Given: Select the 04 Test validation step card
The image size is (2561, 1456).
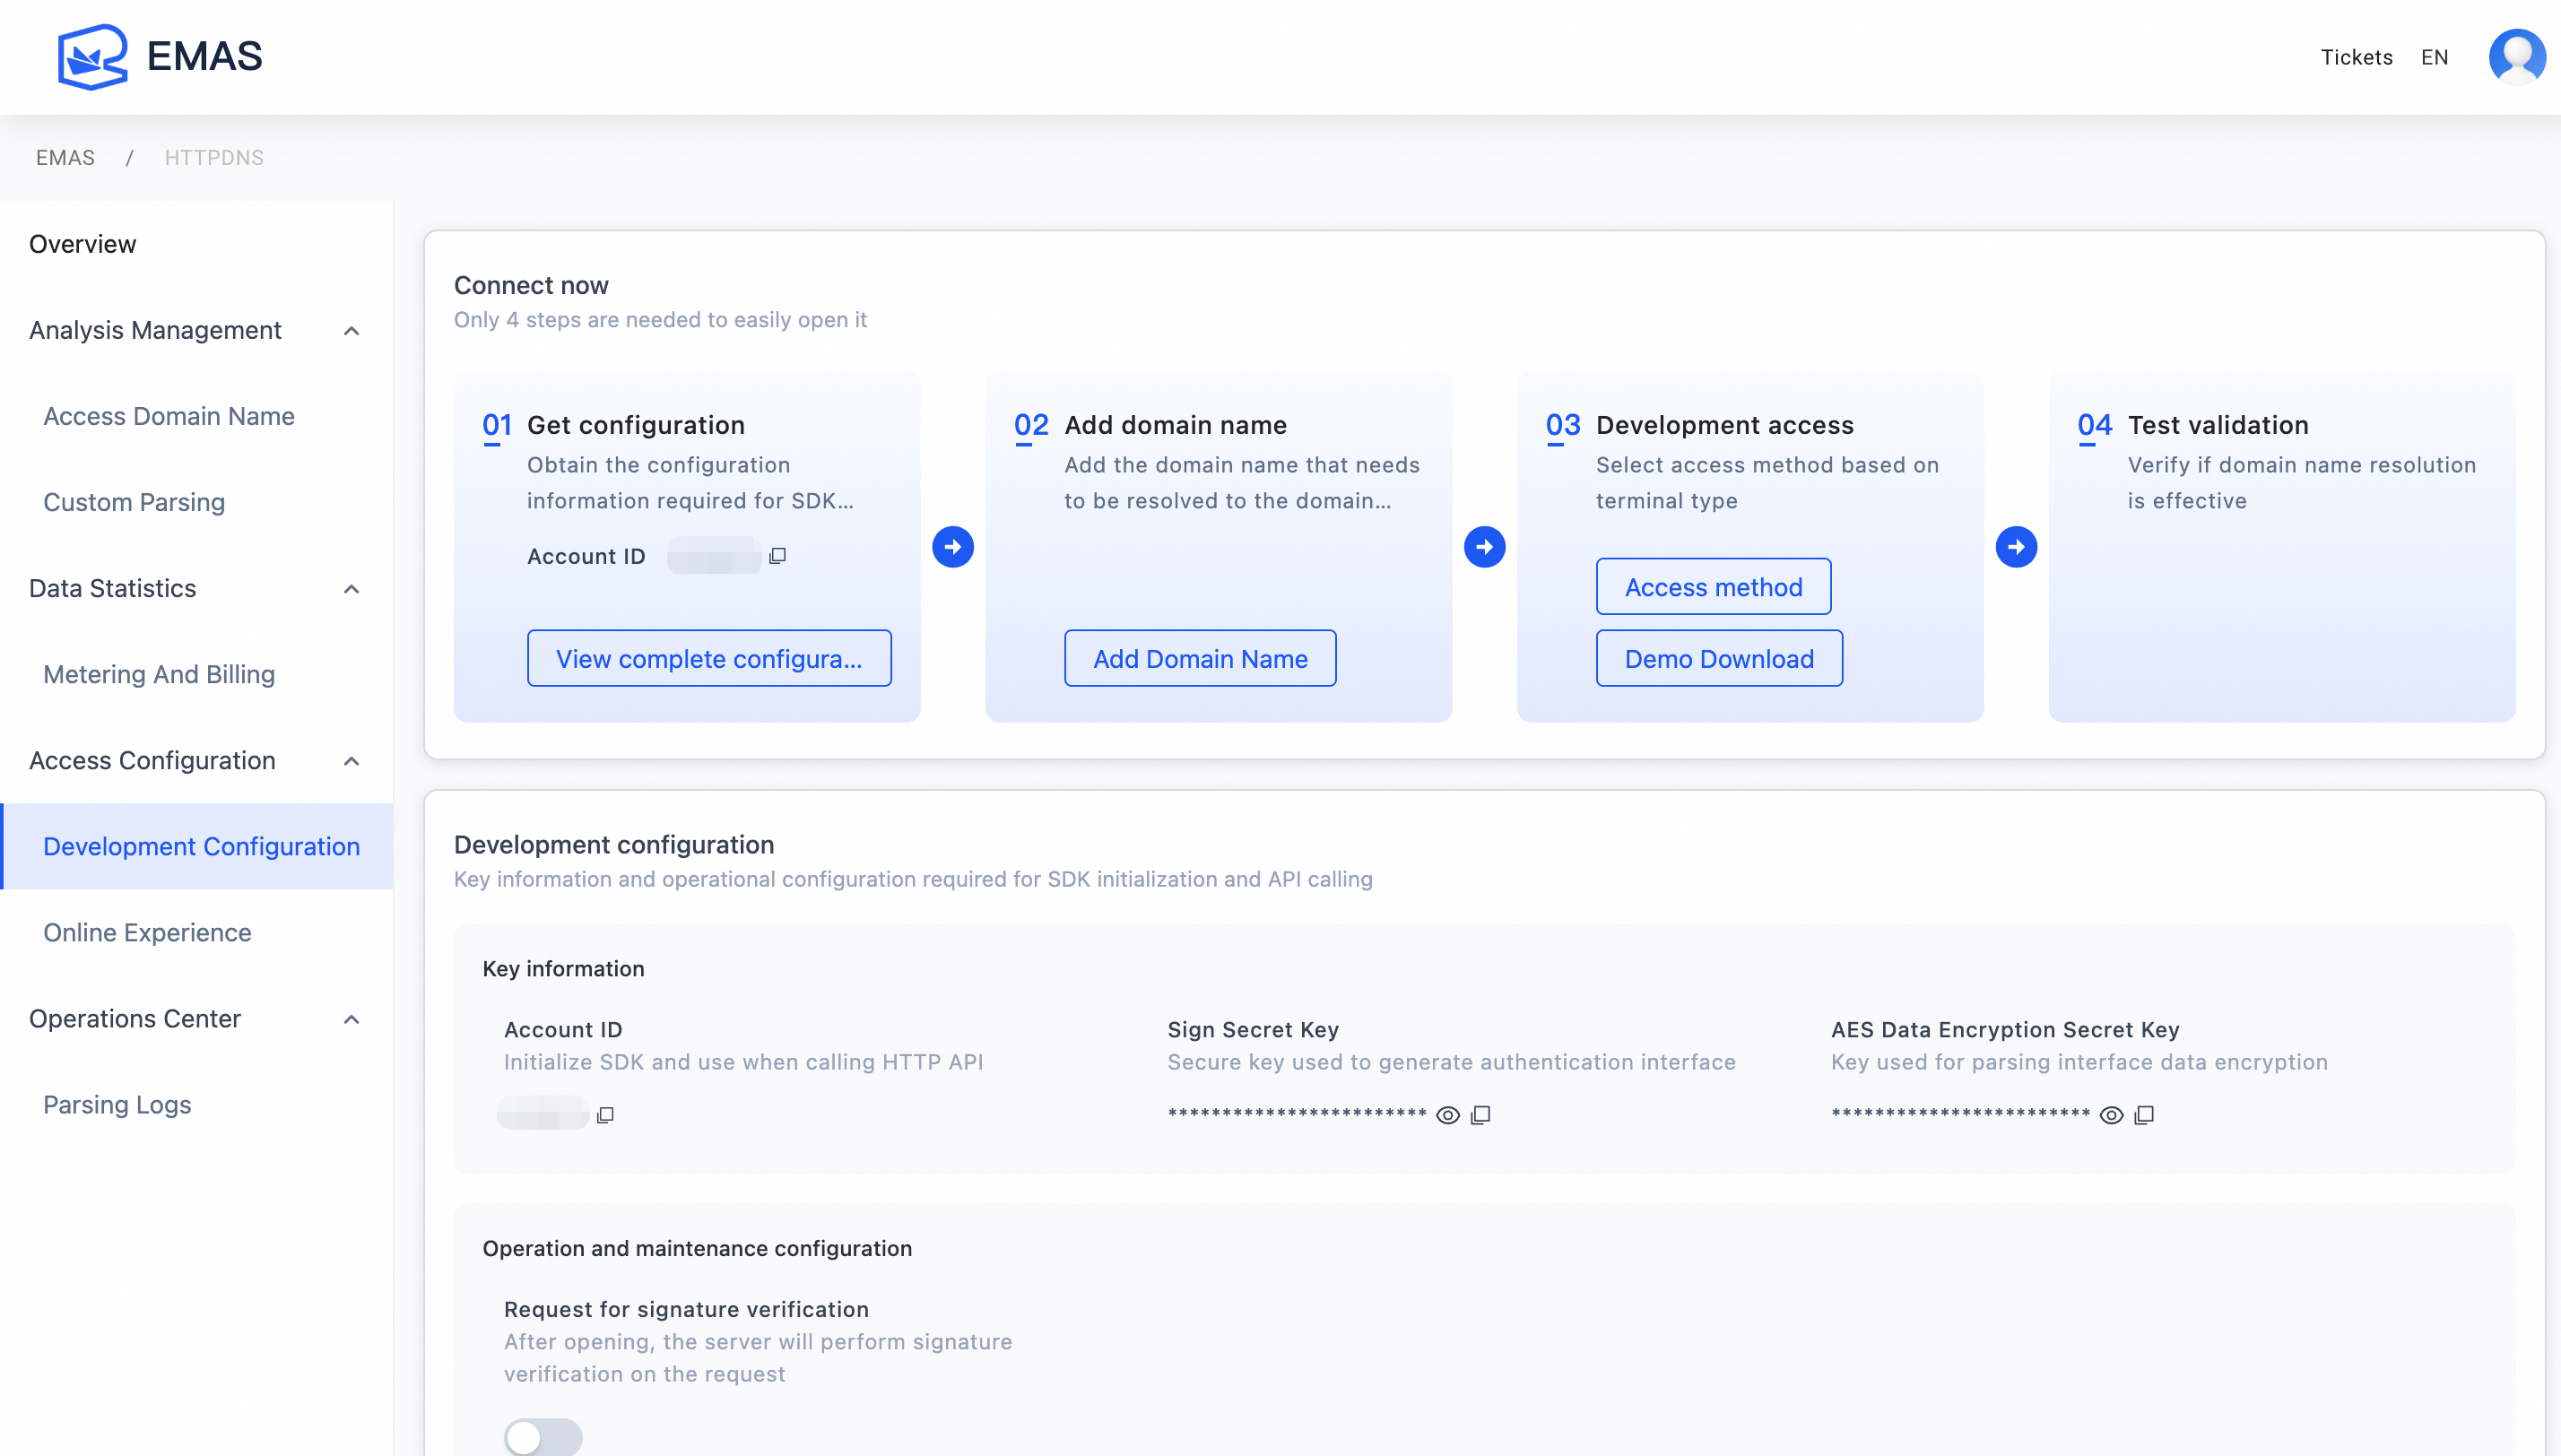Looking at the screenshot, I should pyautogui.click(x=2282, y=547).
